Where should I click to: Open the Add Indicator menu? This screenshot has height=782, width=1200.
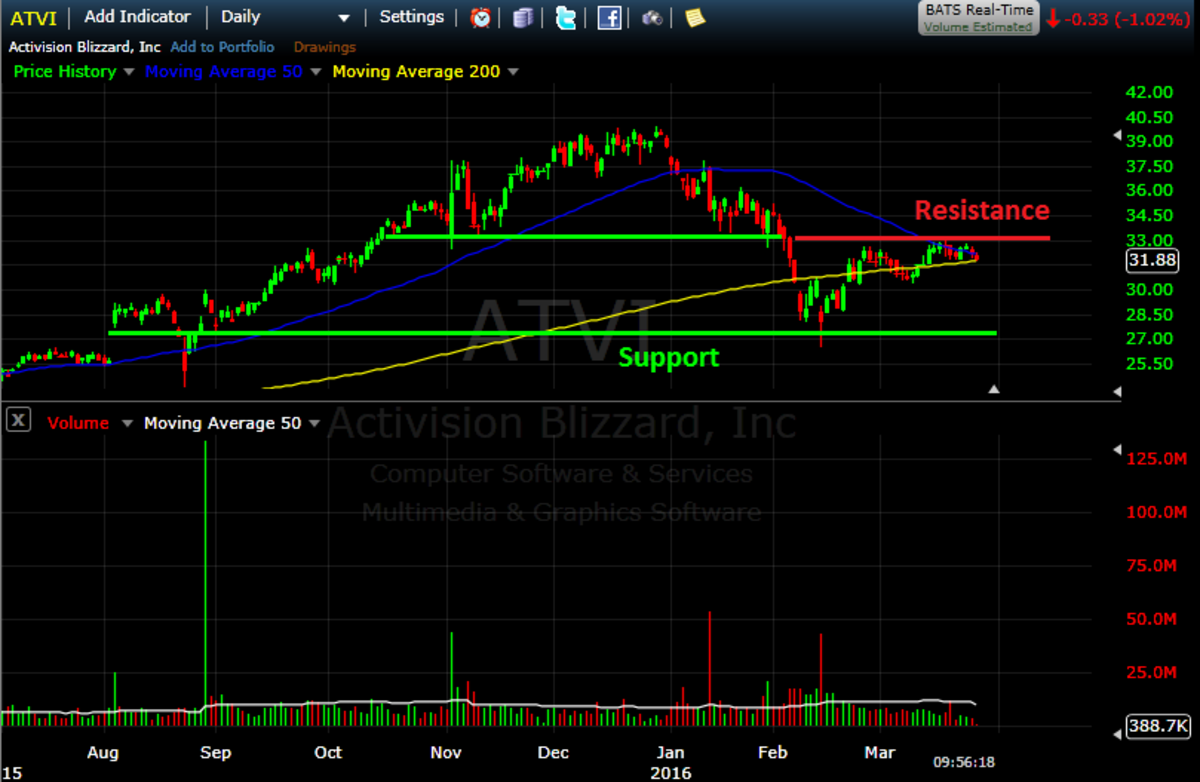(137, 17)
